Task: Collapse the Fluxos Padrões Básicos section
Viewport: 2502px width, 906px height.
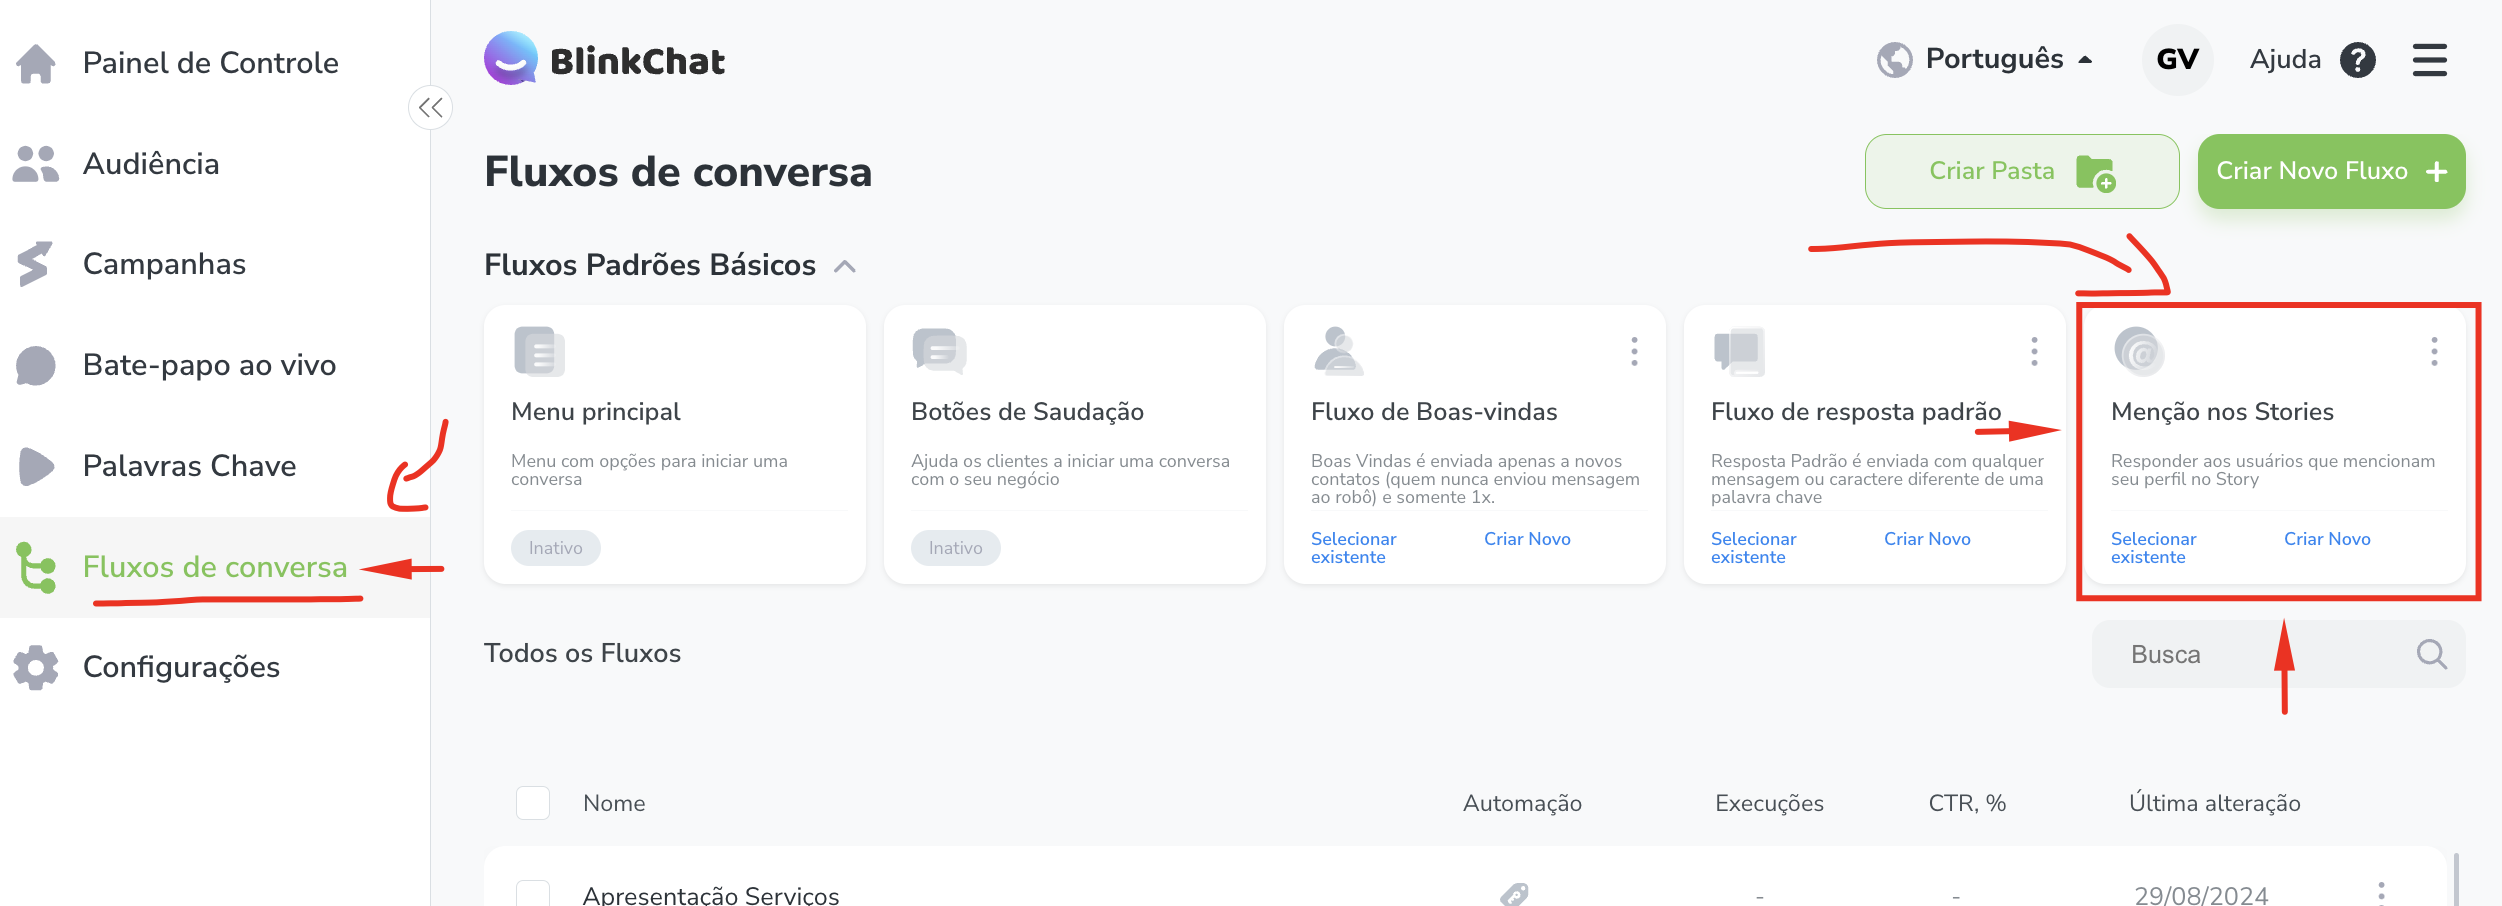Action: tap(845, 266)
